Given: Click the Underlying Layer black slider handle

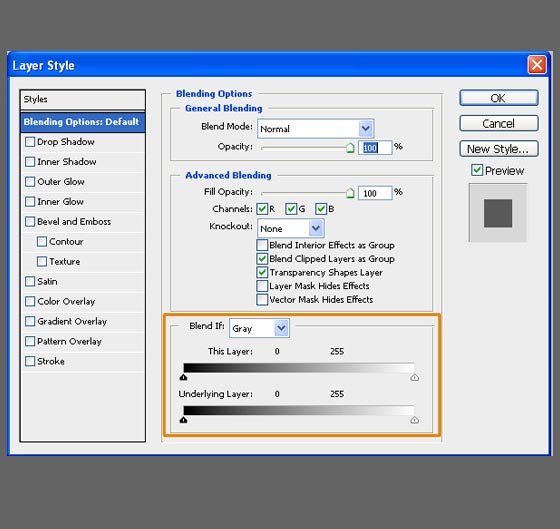Looking at the screenshot, I should point(184,420).
